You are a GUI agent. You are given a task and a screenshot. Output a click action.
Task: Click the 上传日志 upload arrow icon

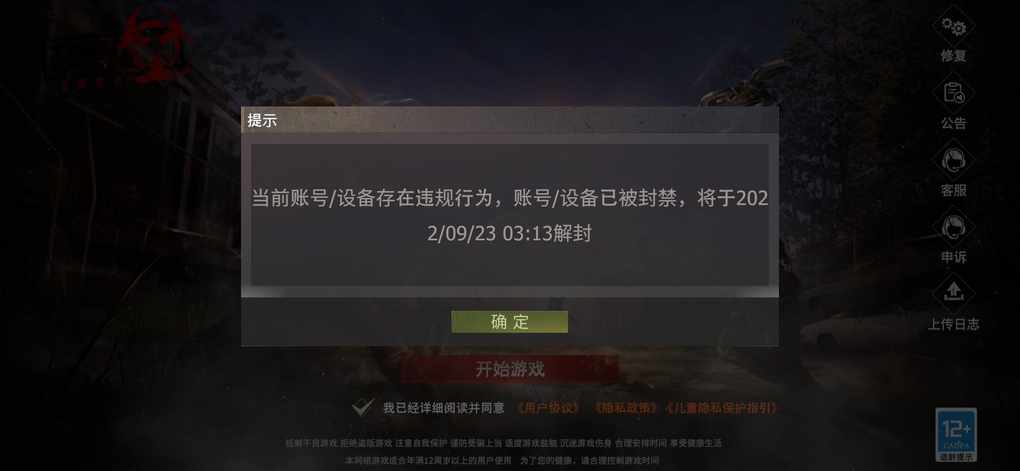coord(954,293)
